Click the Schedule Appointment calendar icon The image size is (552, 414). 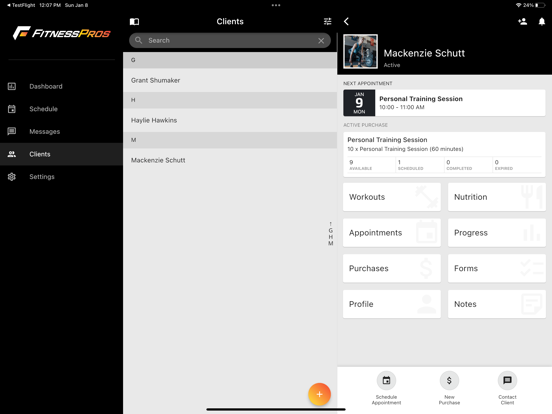tap(387, 380)
